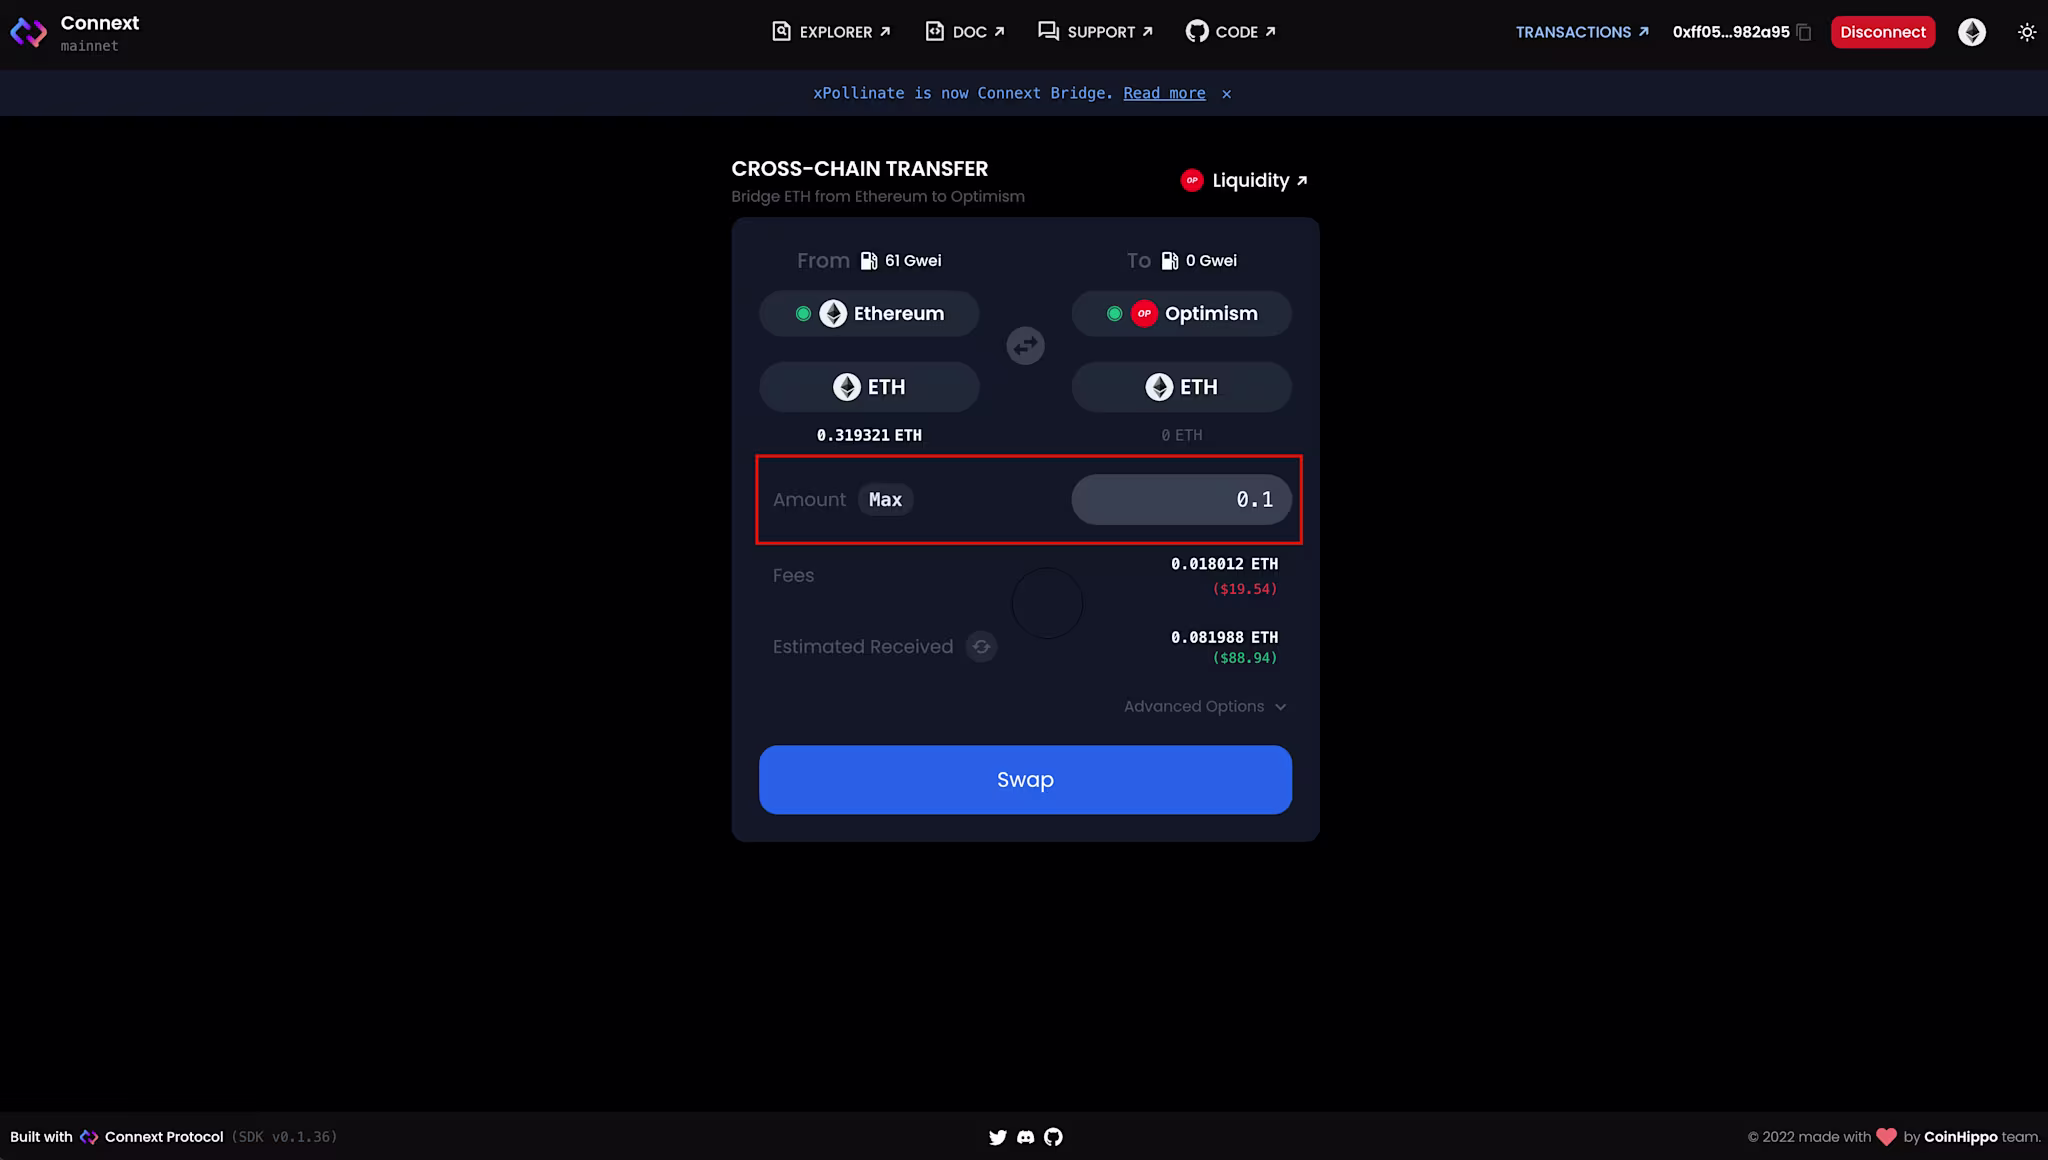The height and width of the screenshot is (1160, 2048).
Task: Toggle light theme sun icon
Action: pos(2026,32)
